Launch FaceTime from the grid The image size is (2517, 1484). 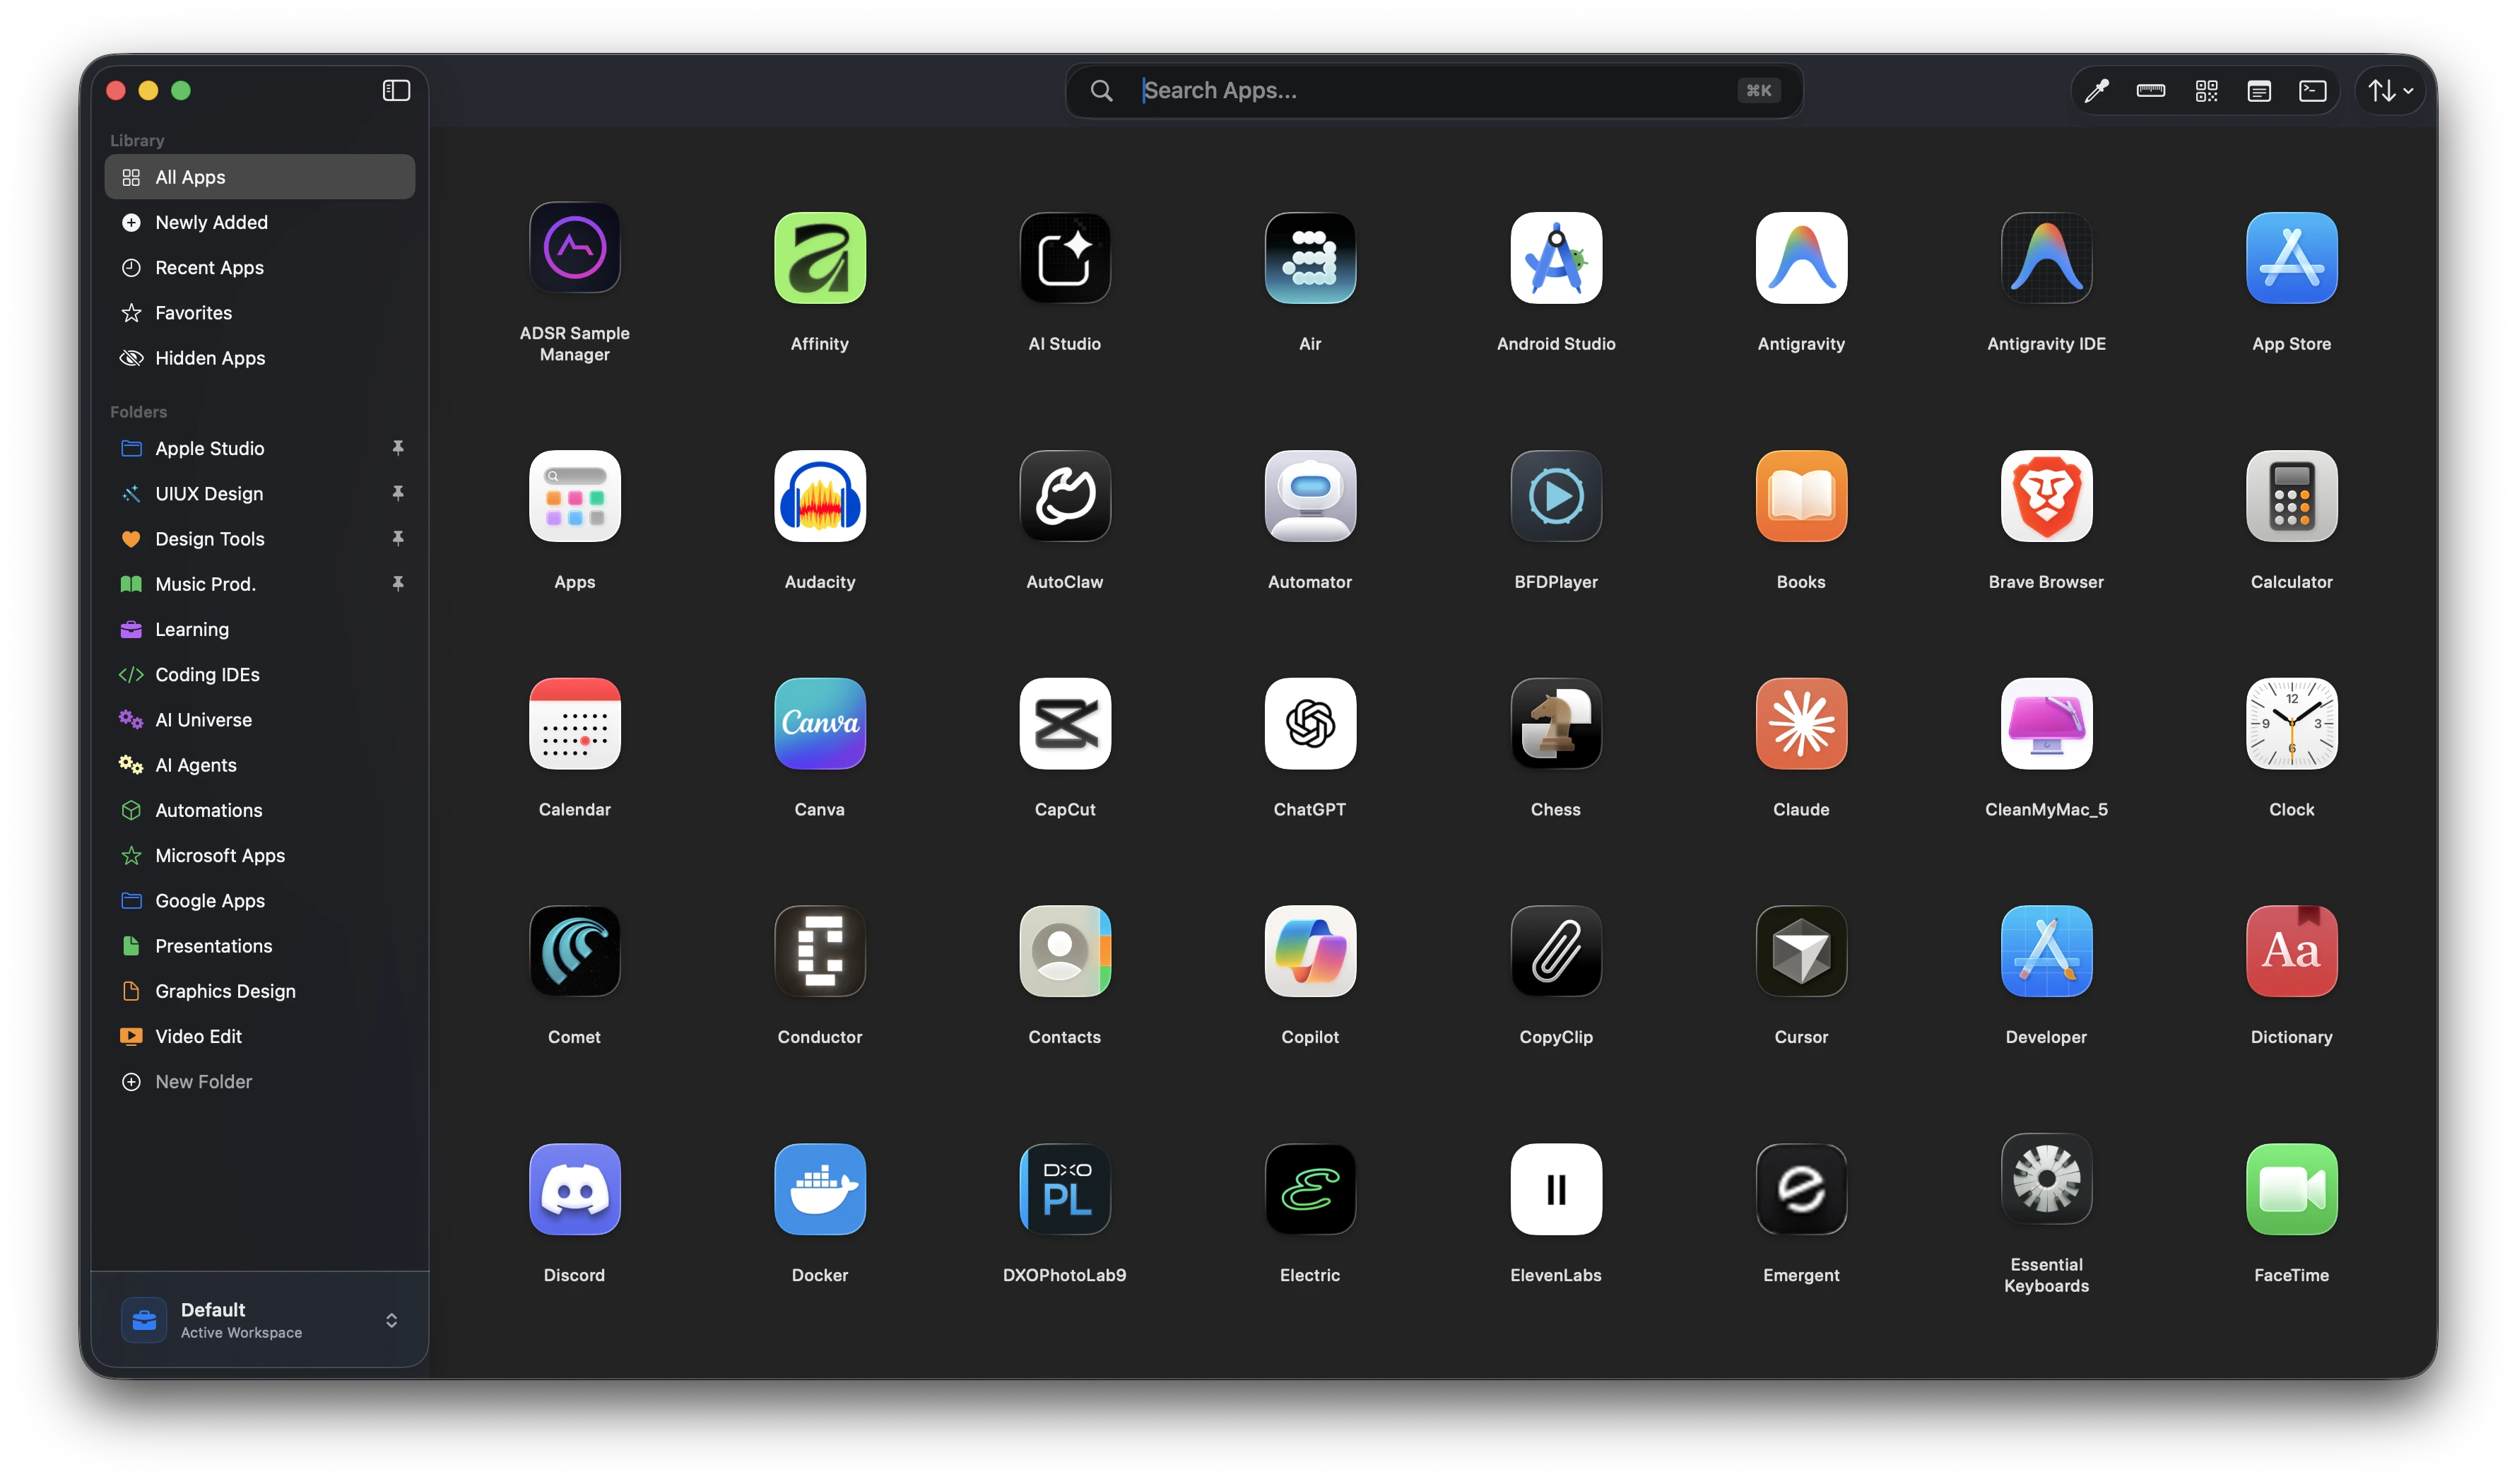click(x=2291, y=1189)
